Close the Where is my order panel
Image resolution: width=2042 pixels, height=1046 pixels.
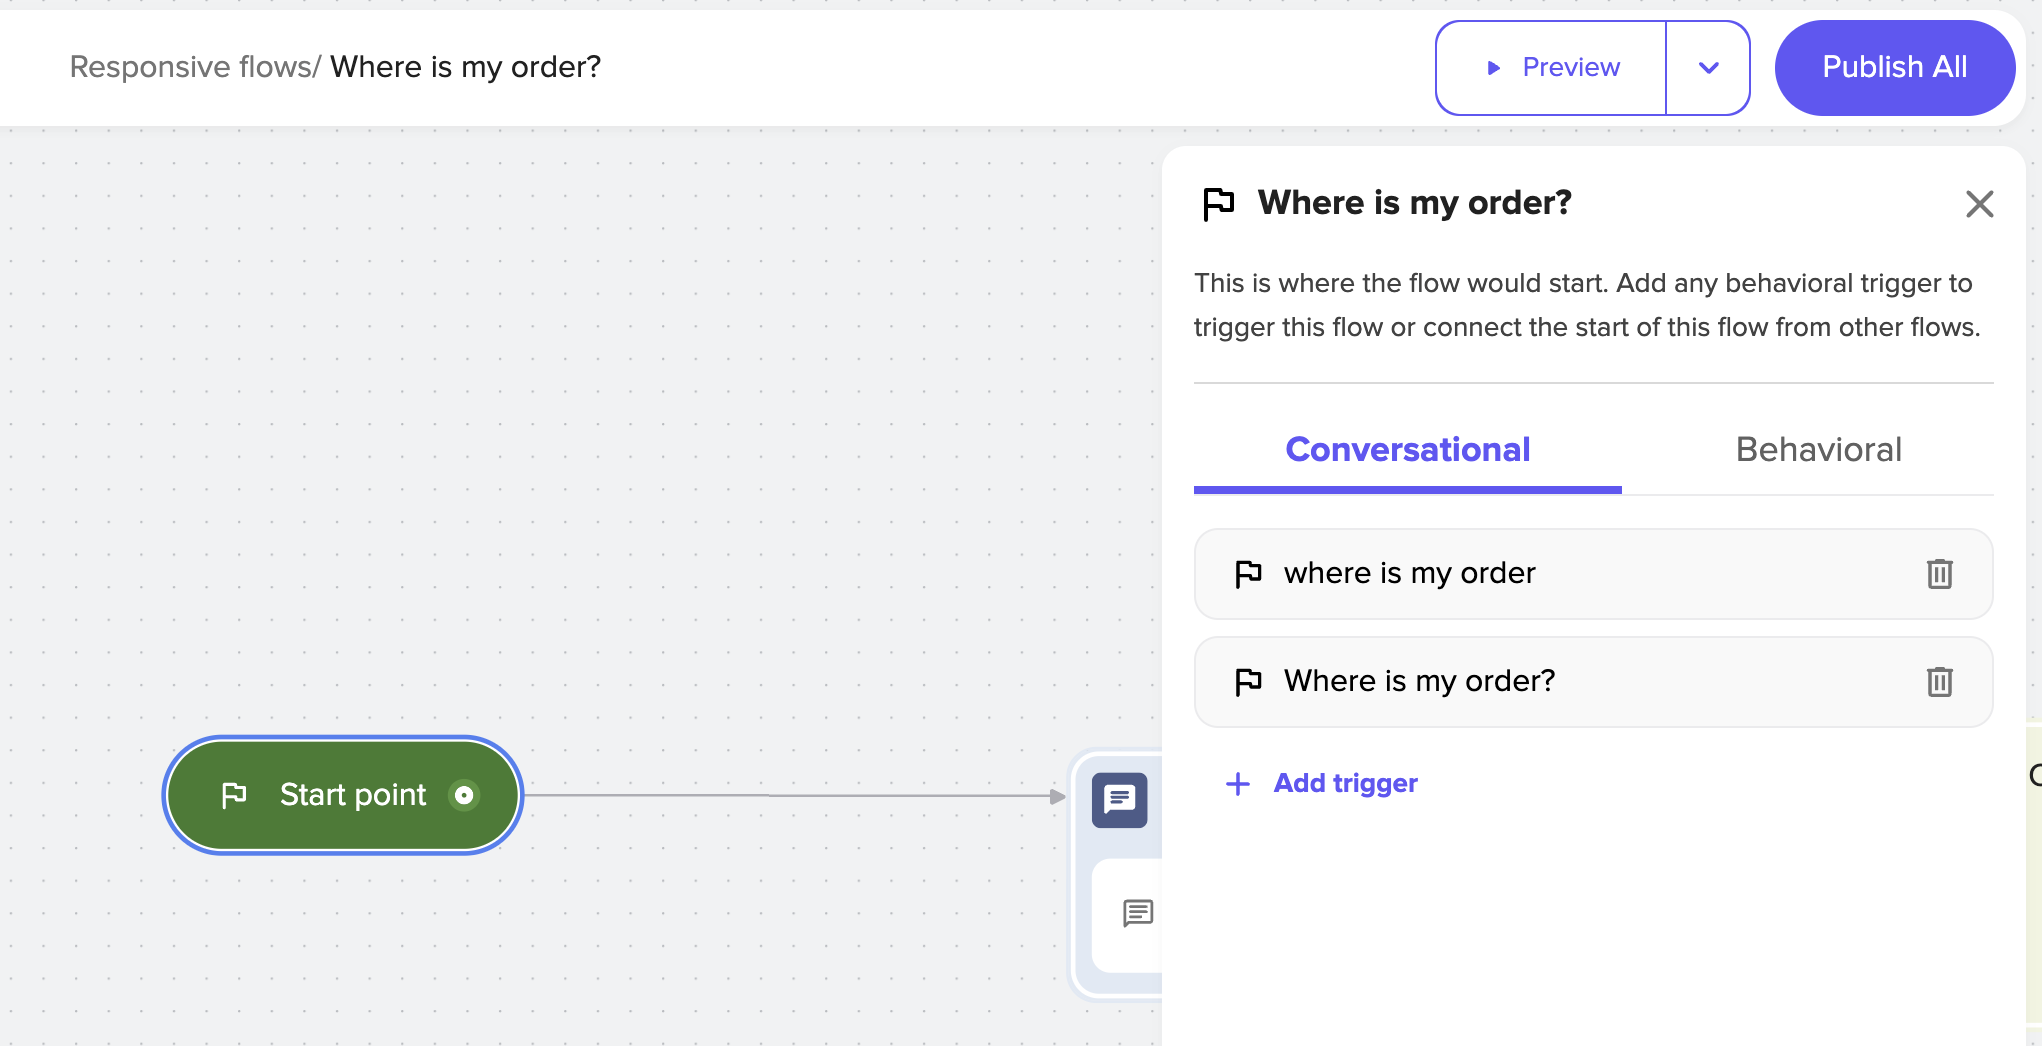1979,204
